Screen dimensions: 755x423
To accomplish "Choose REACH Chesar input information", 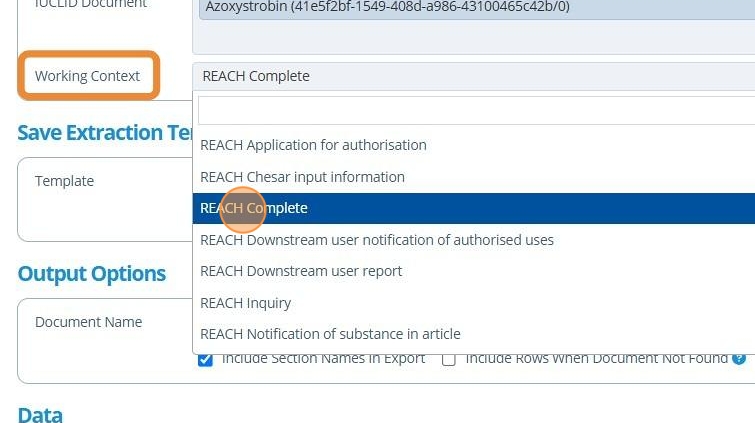I will tap(474, 177).
